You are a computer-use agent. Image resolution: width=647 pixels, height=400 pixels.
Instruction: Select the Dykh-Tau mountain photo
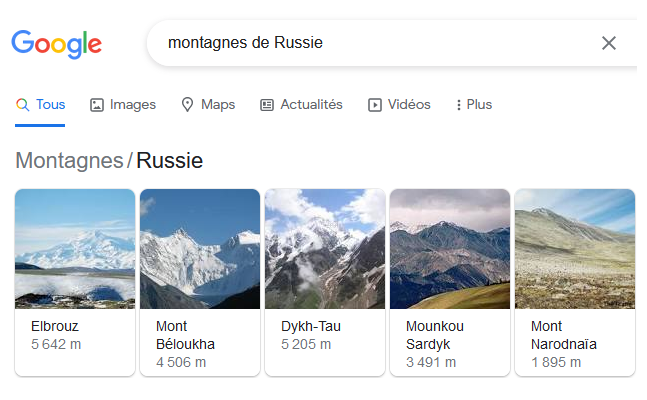tap(325, 249)
